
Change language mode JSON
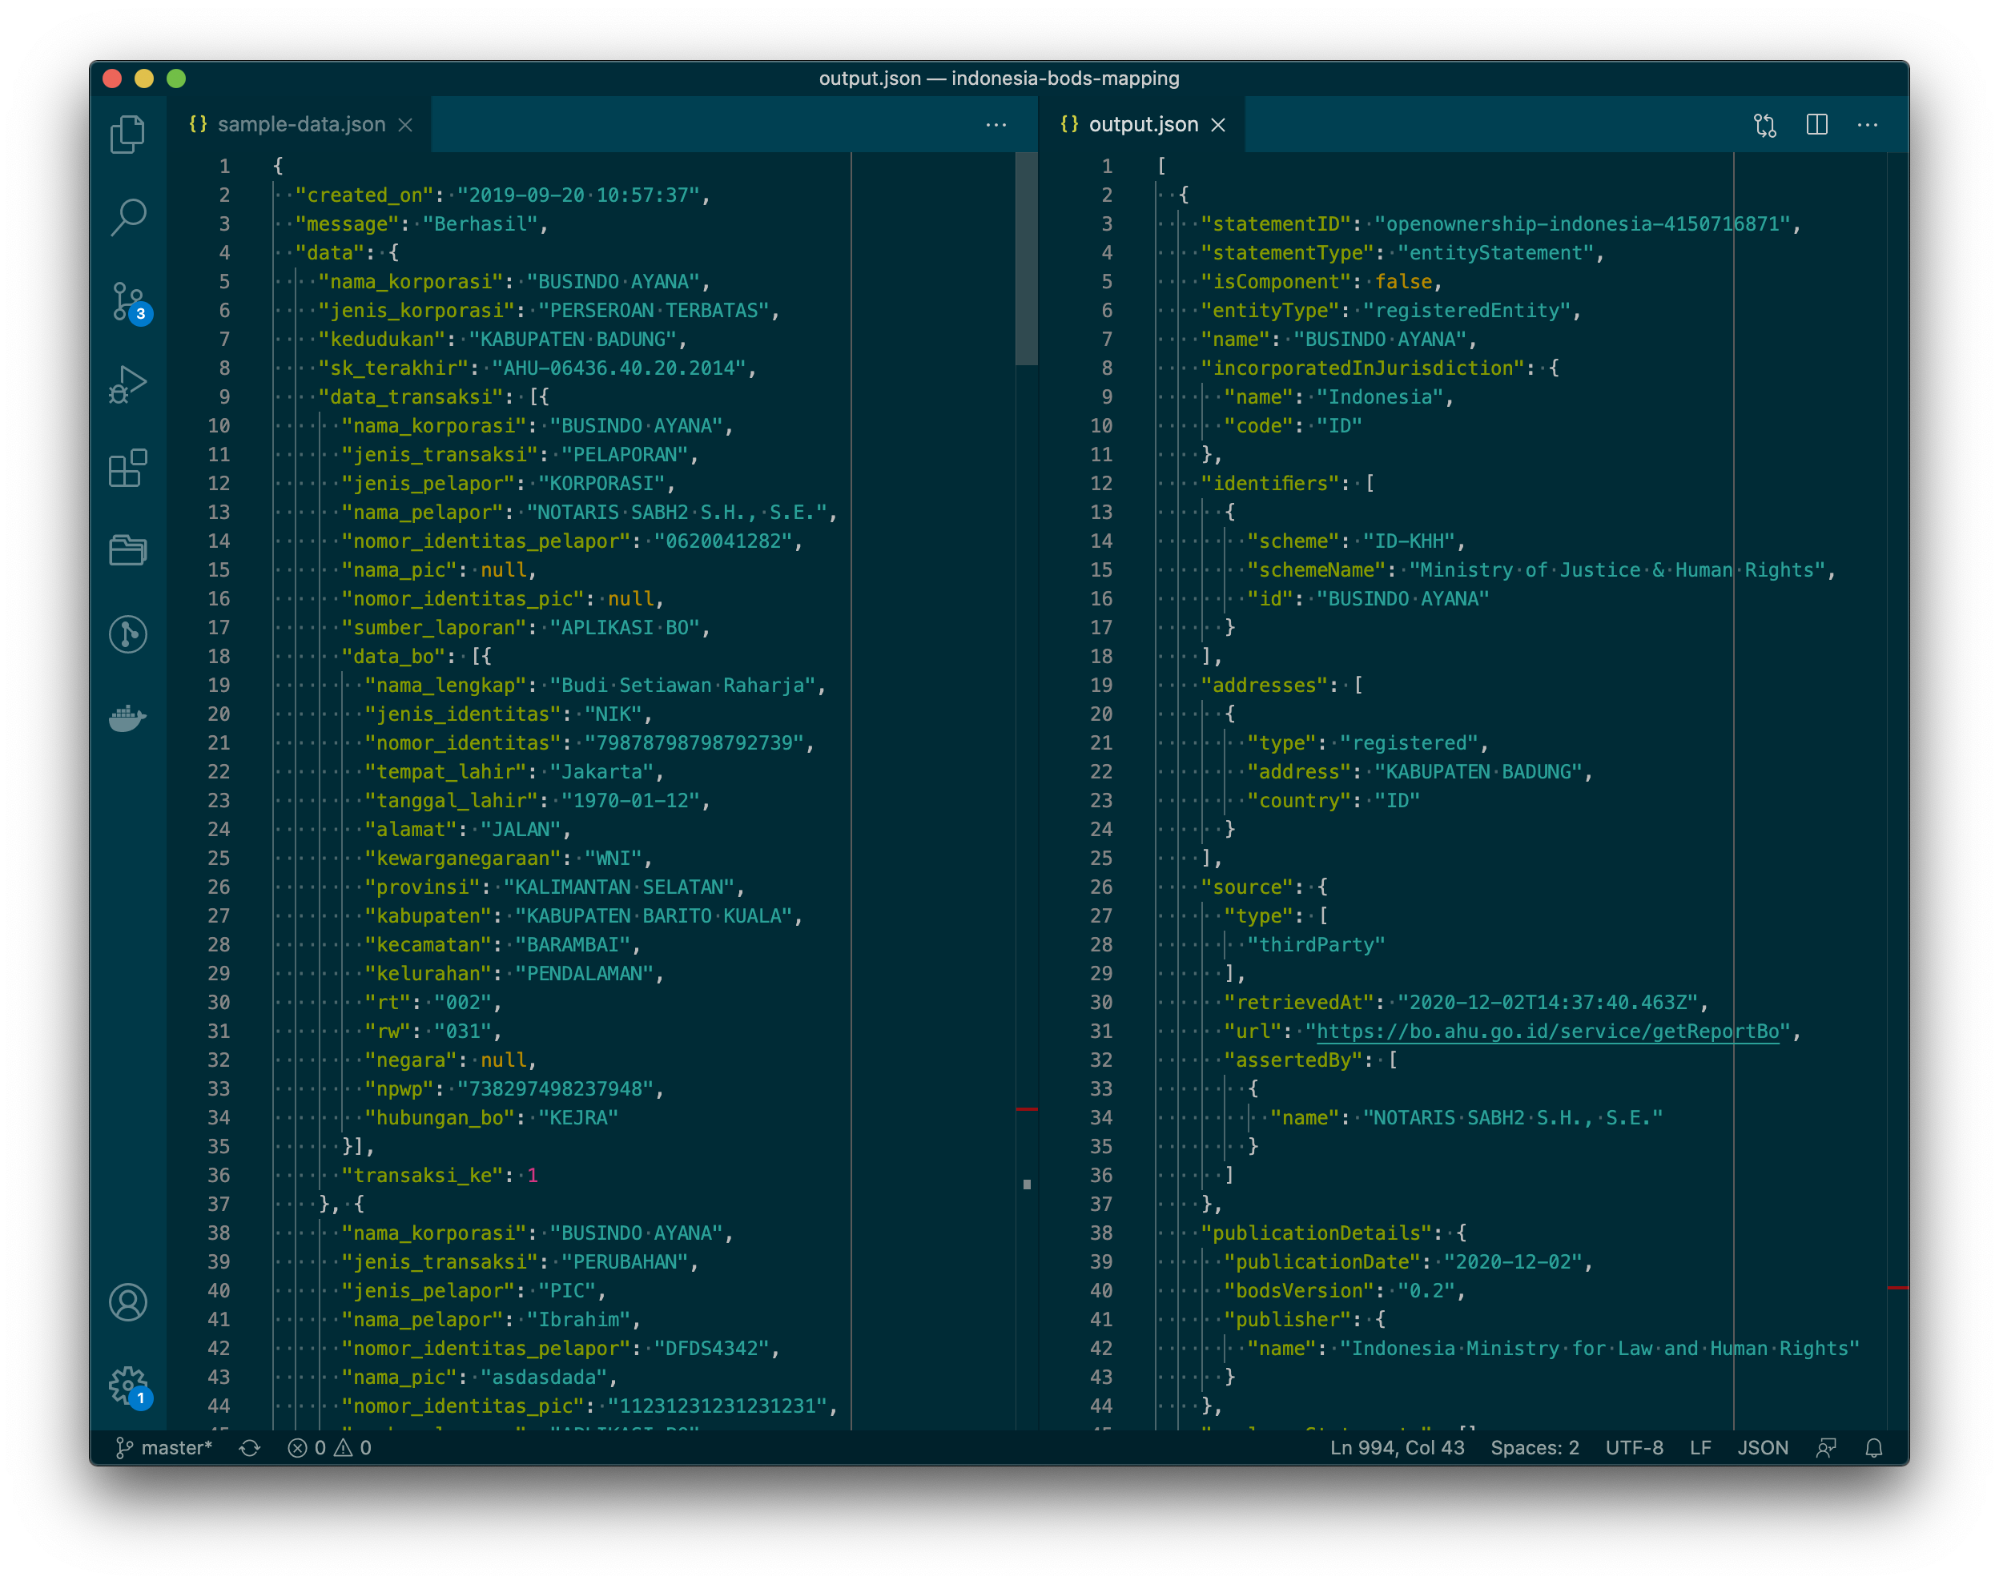click(1763, 1448)
